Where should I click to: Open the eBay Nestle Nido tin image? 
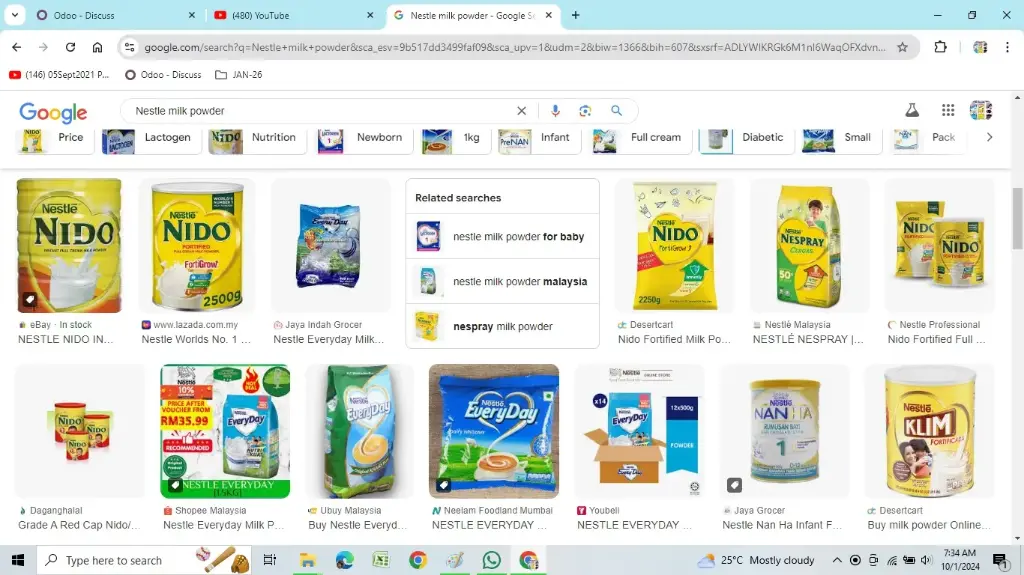point(69,246)
